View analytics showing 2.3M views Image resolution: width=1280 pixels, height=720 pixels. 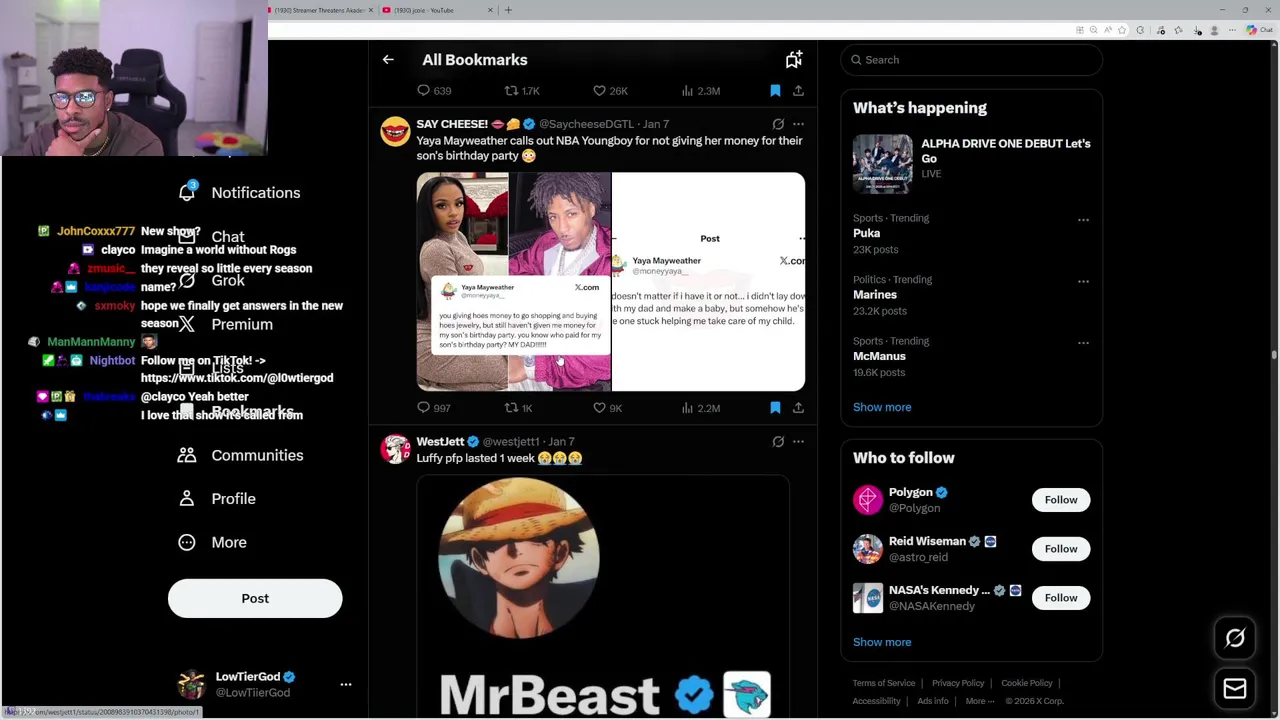pyautogui.click(x=700, y=91)
